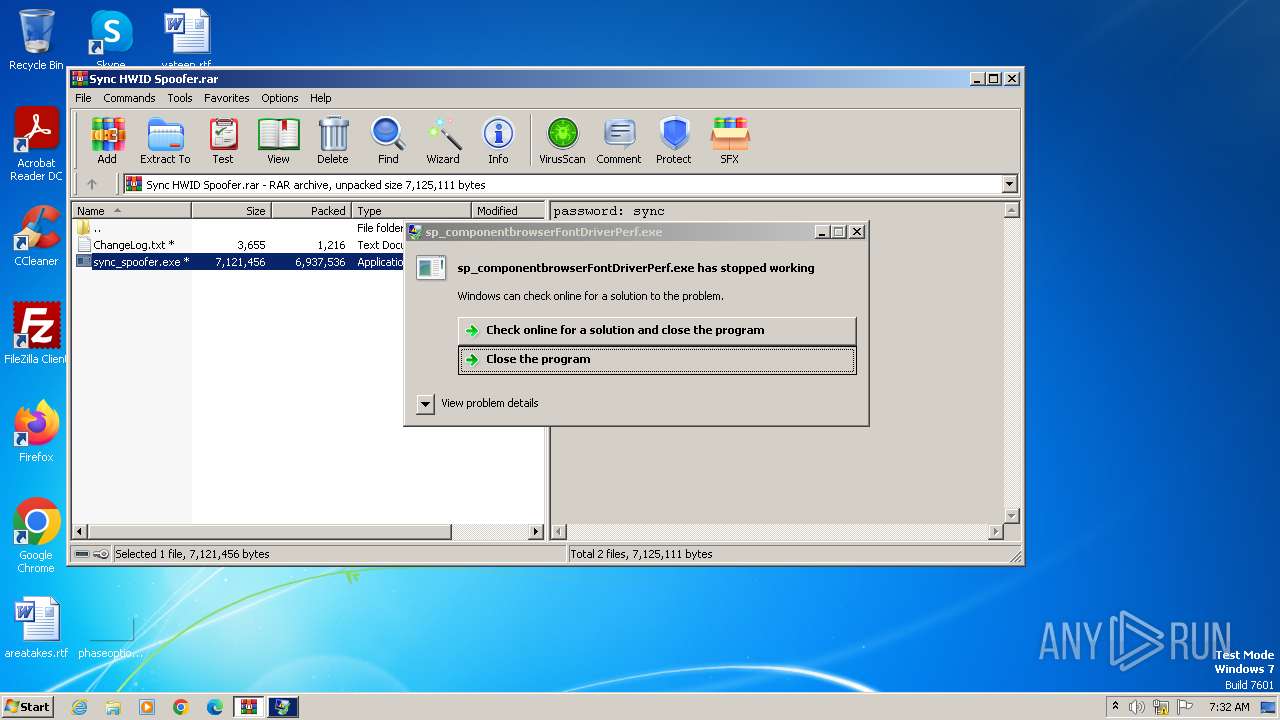Open volume control in system tray
The image size is (1280, 720).
[x=1137, y=707]
